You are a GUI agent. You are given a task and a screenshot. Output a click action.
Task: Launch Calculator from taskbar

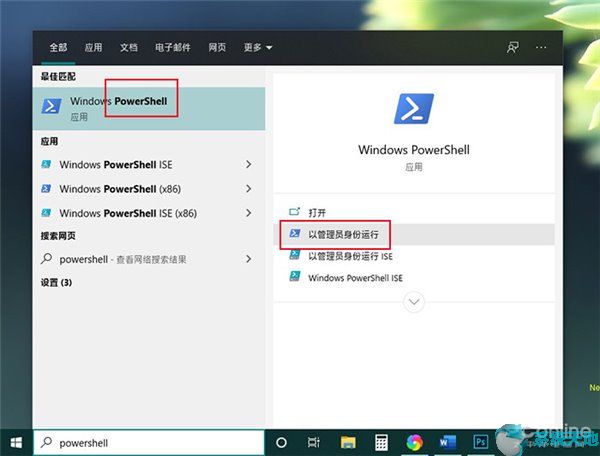tap(381, 443)
